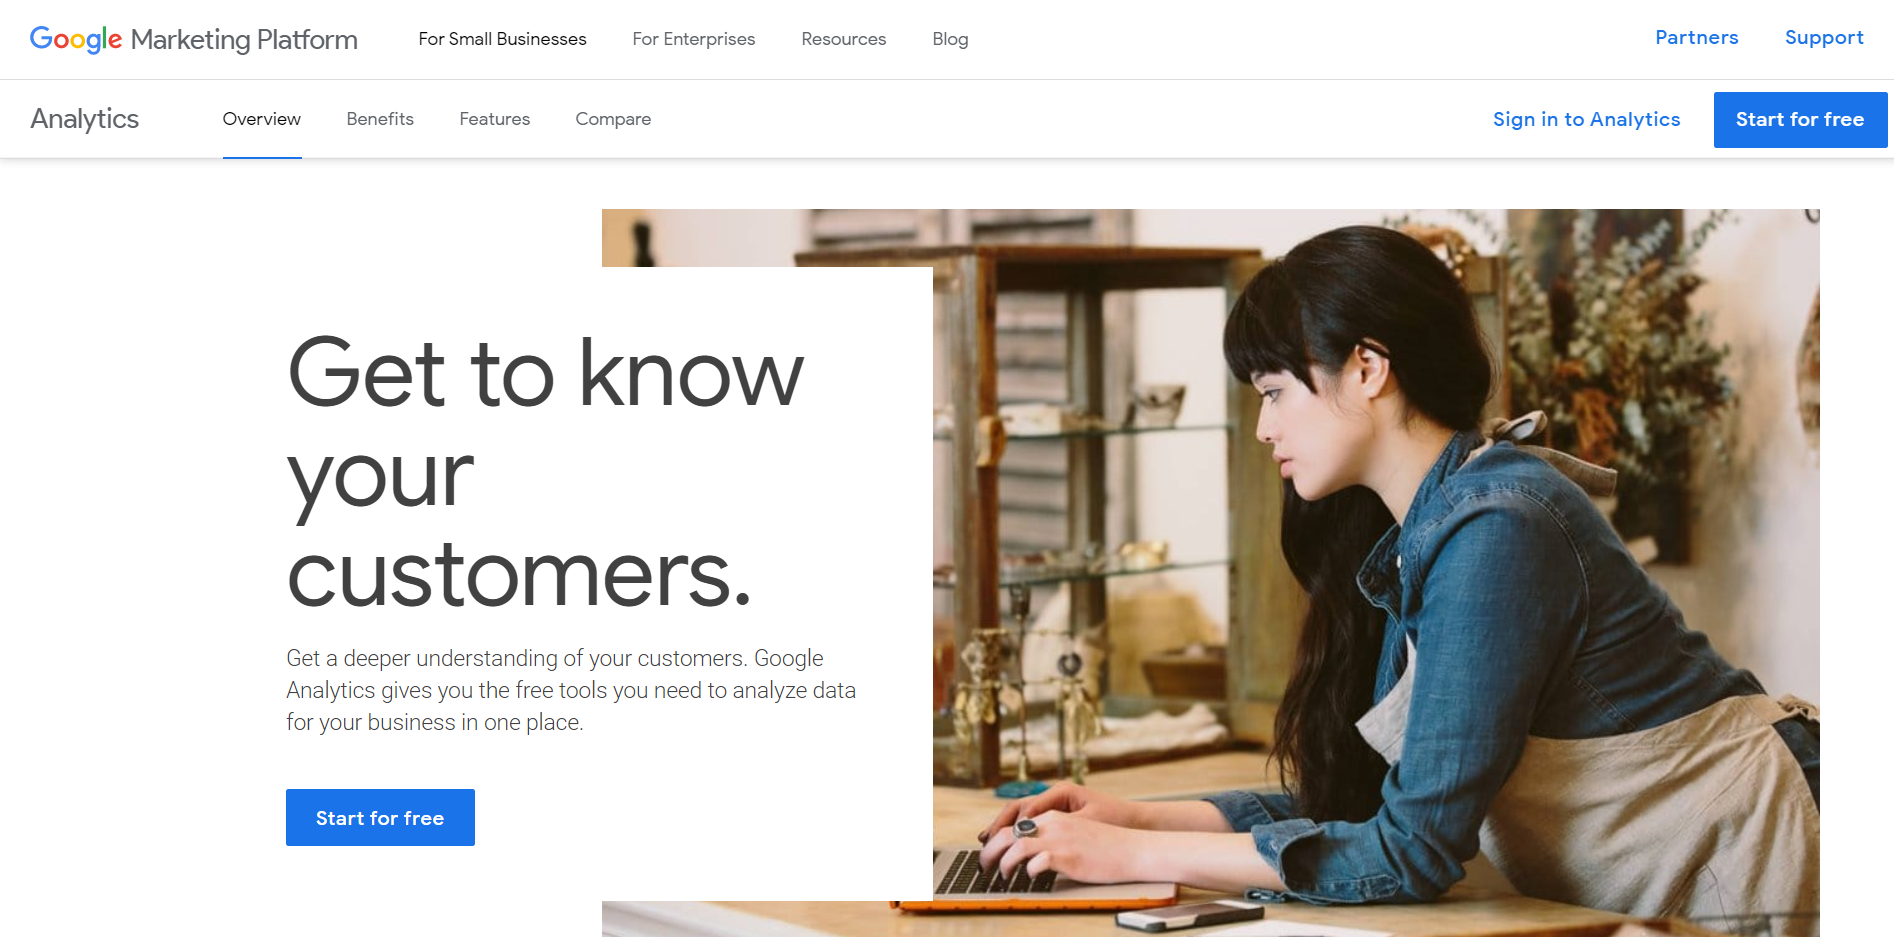Select the Overview tab
The width and height of the screenshot is (1894, 937).
(x=262, y=119)
